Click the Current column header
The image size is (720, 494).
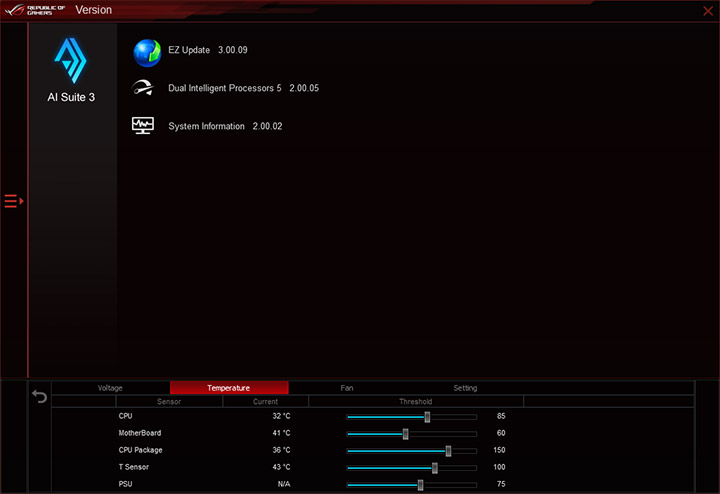265,402
